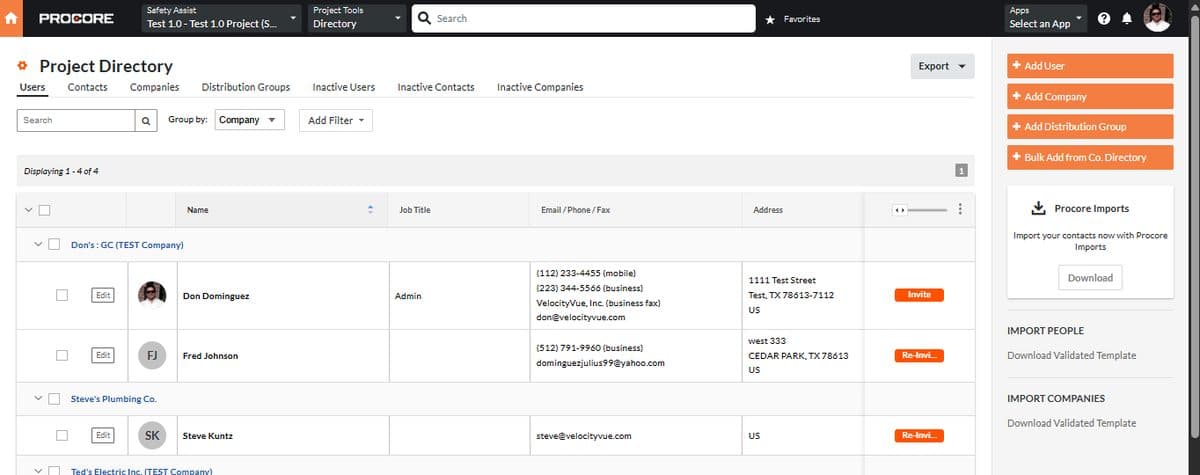Open the help question mark icon

[x=1103, y=19]
